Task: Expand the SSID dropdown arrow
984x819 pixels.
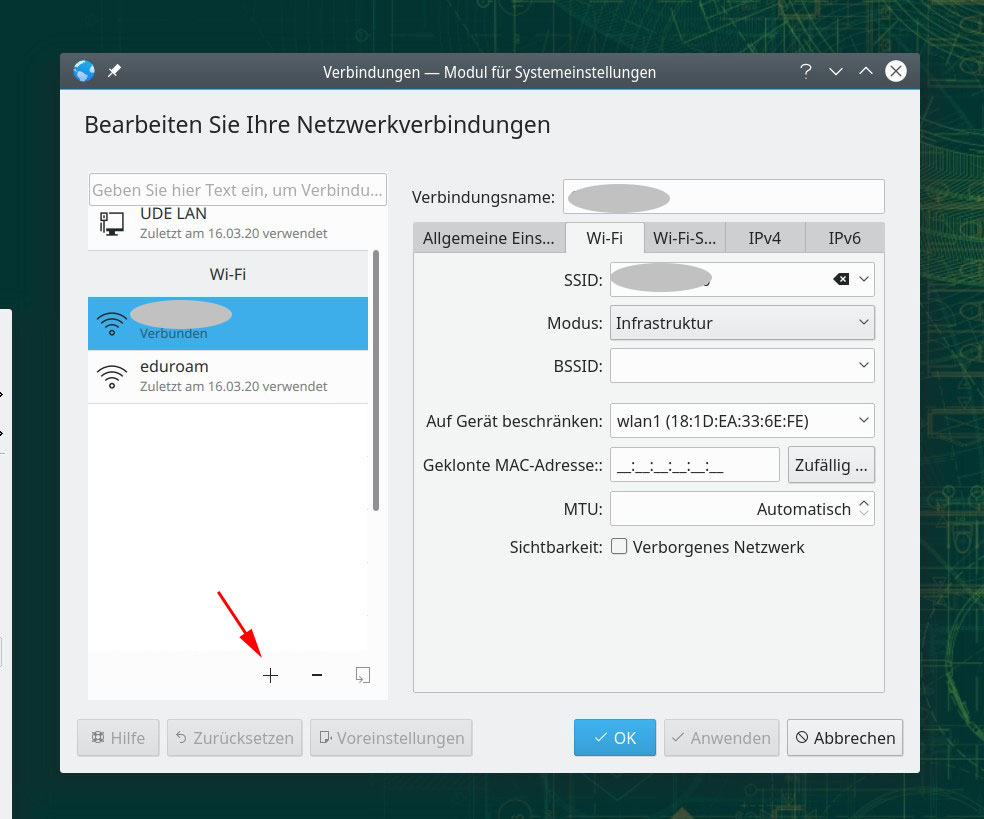Action: click(x=864, y=280)
